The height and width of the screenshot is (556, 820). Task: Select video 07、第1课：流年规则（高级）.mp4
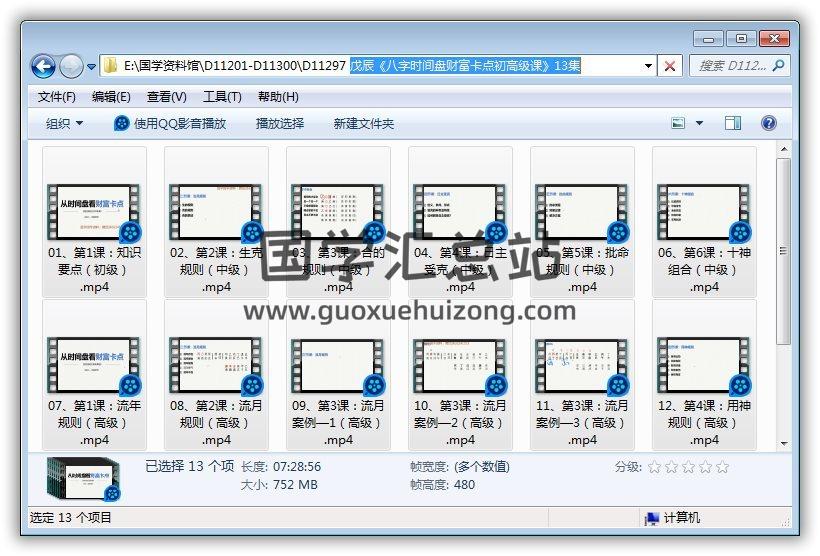coord(94,375)
